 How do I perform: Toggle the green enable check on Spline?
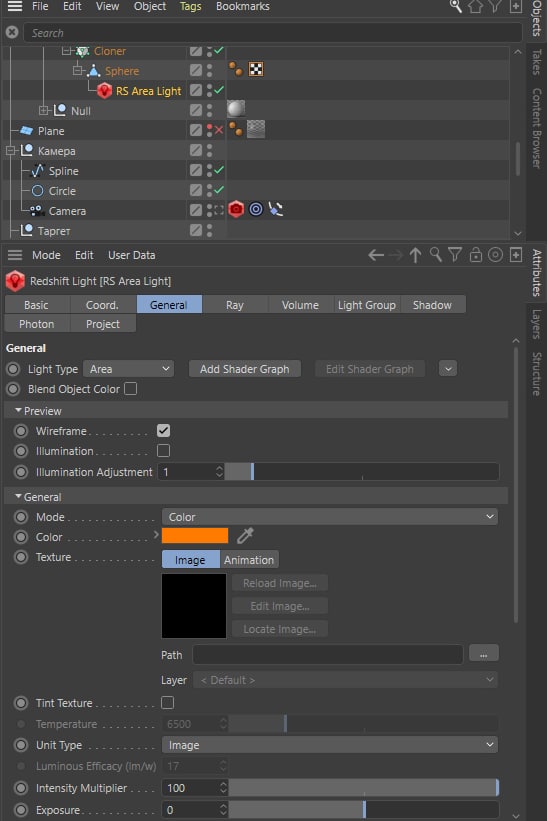(x=219, y=170)
